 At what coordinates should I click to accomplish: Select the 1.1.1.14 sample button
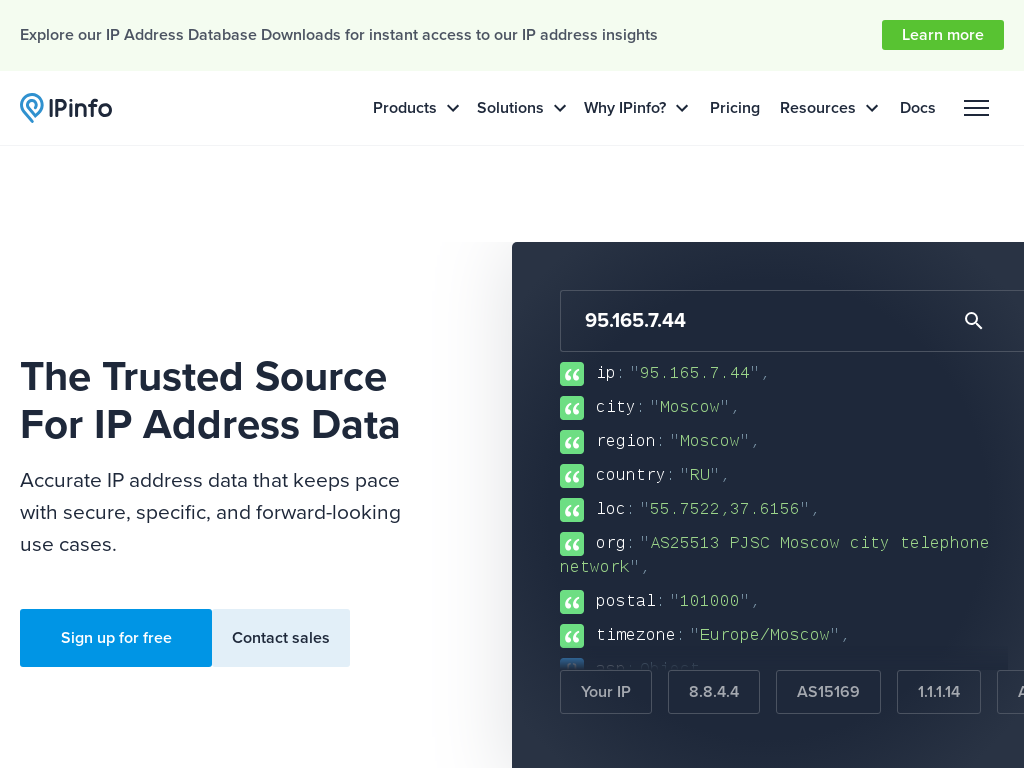(939, 692)
